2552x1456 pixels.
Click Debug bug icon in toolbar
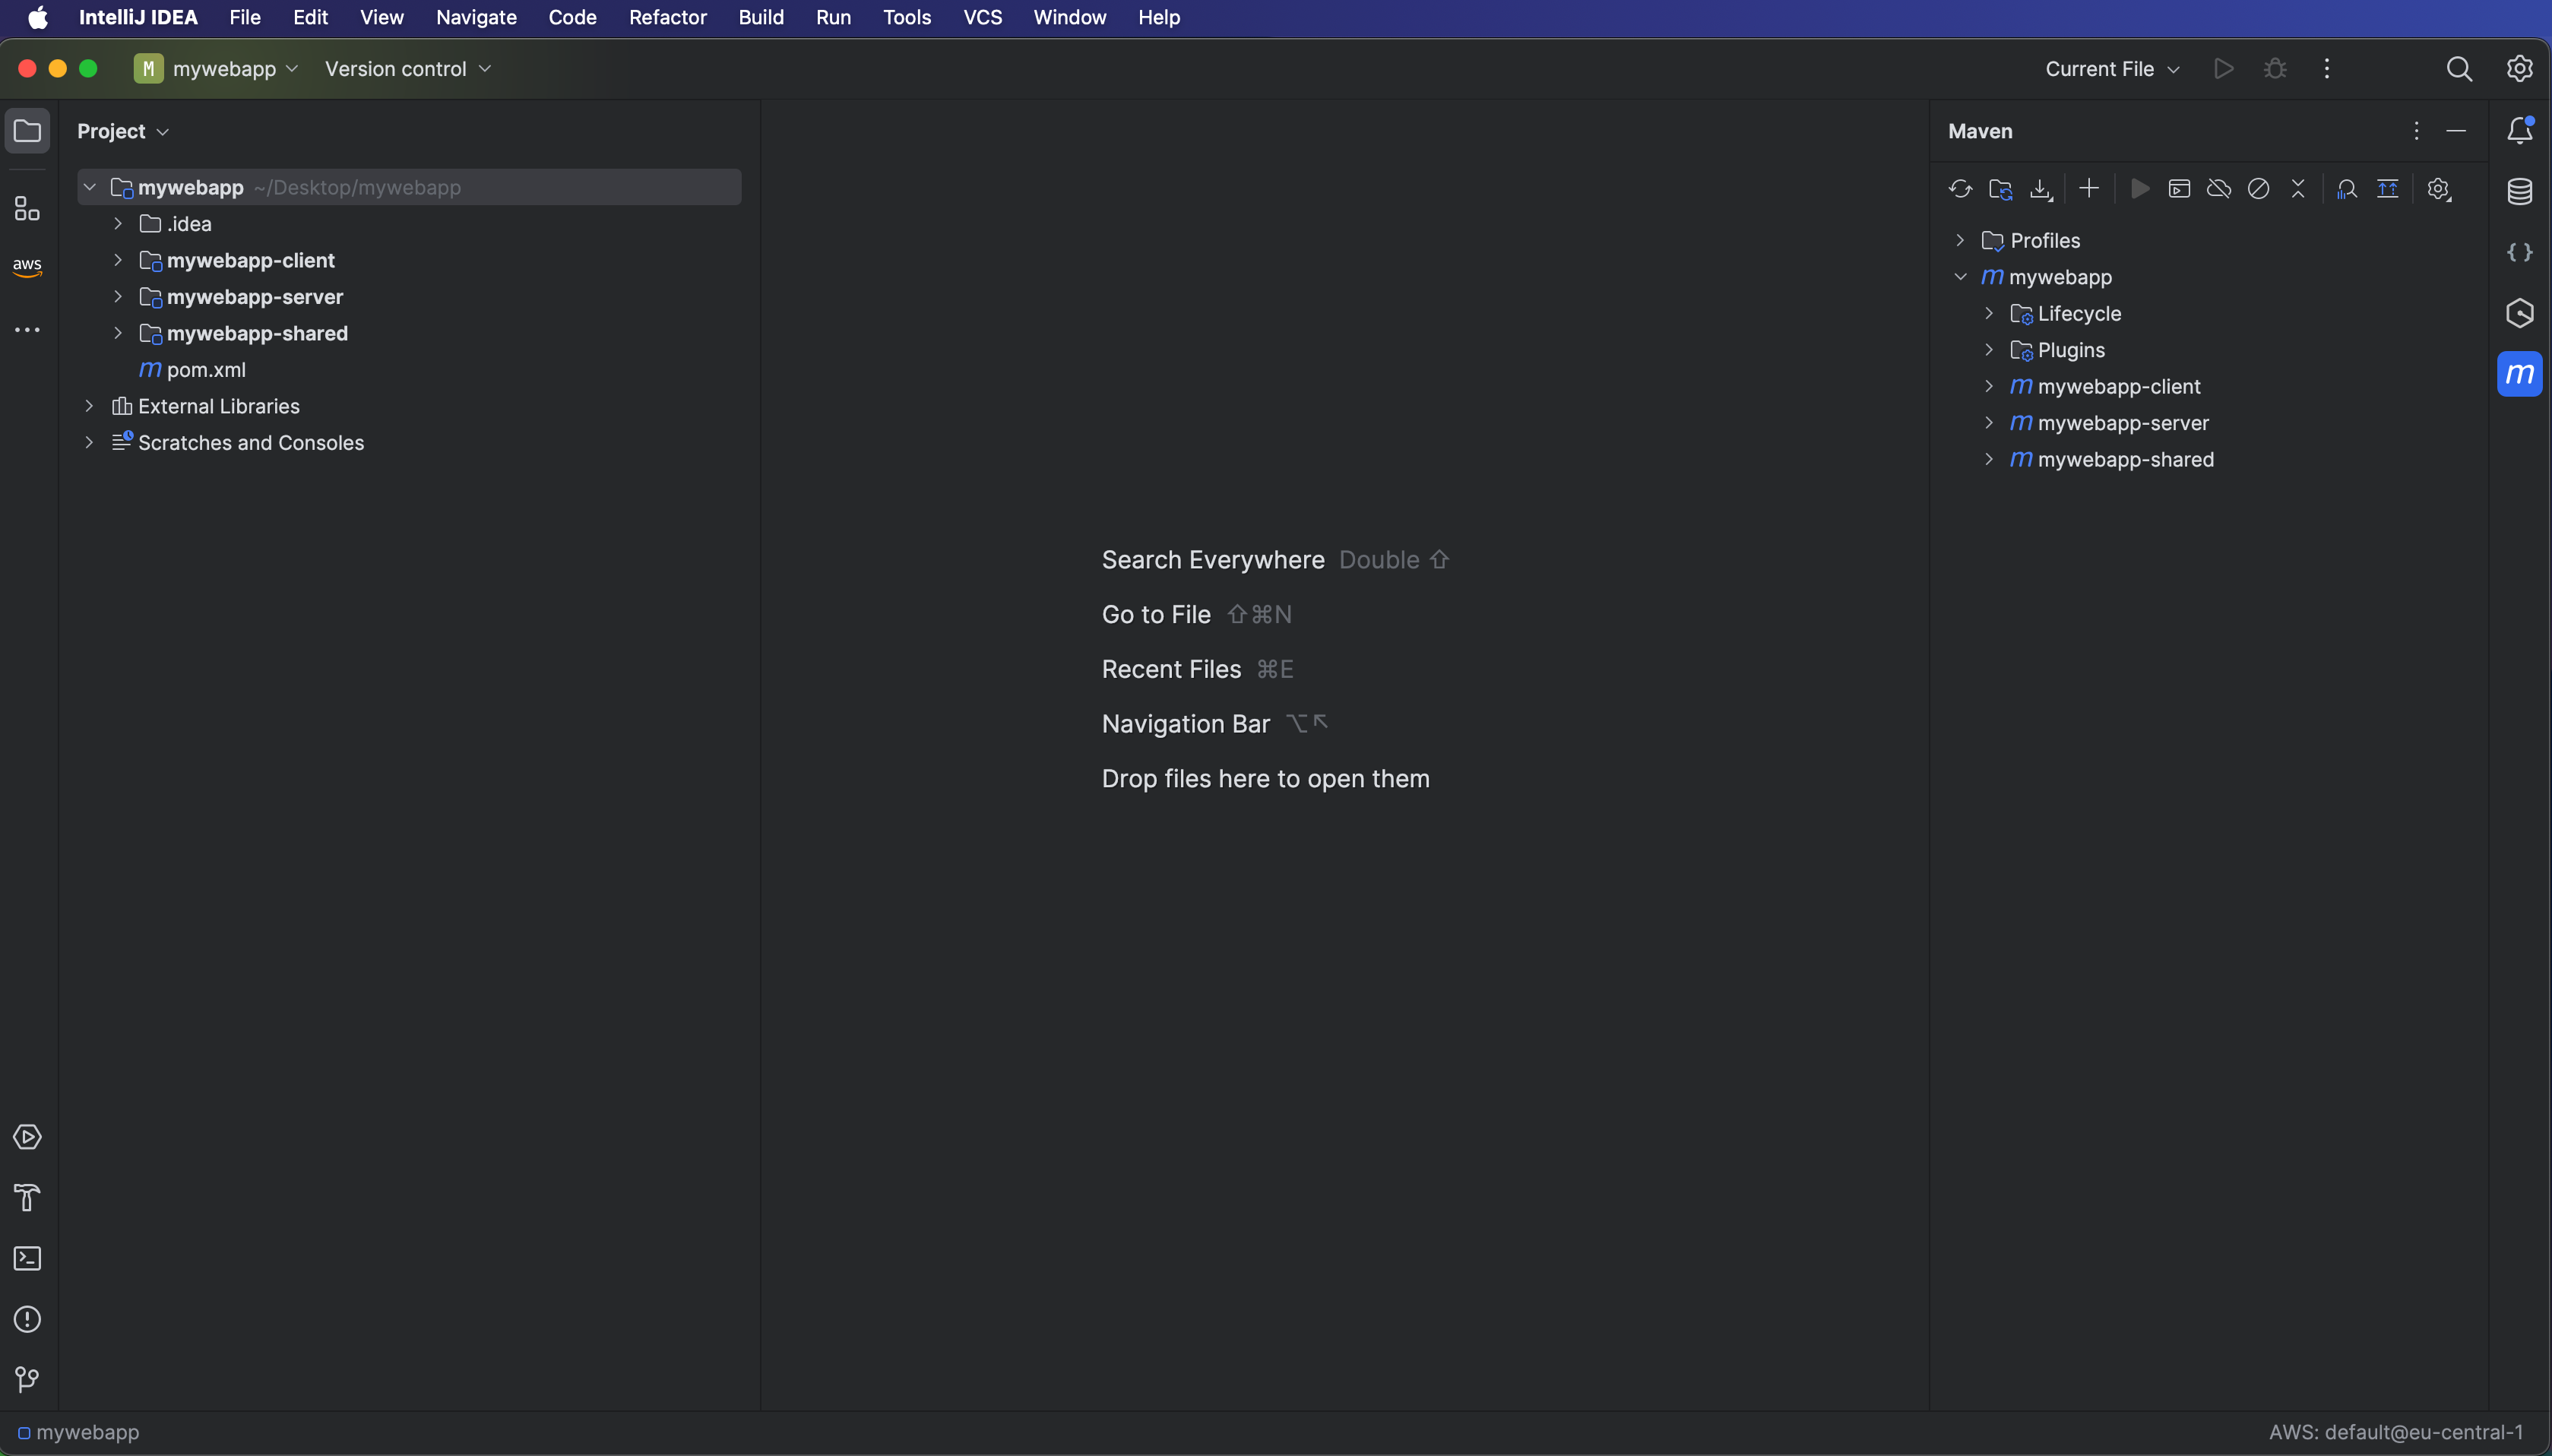pyautogui.click(x=2275, y=69)
